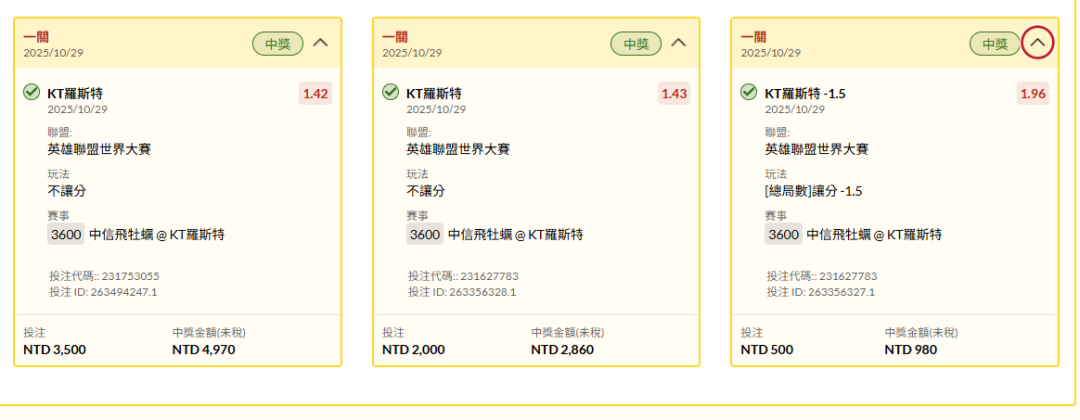Collapse the KT羅斯特 -1.5 bet card
Image resolution: width=1080 pixels, height=420 pixels.
tap(1037, 43)
